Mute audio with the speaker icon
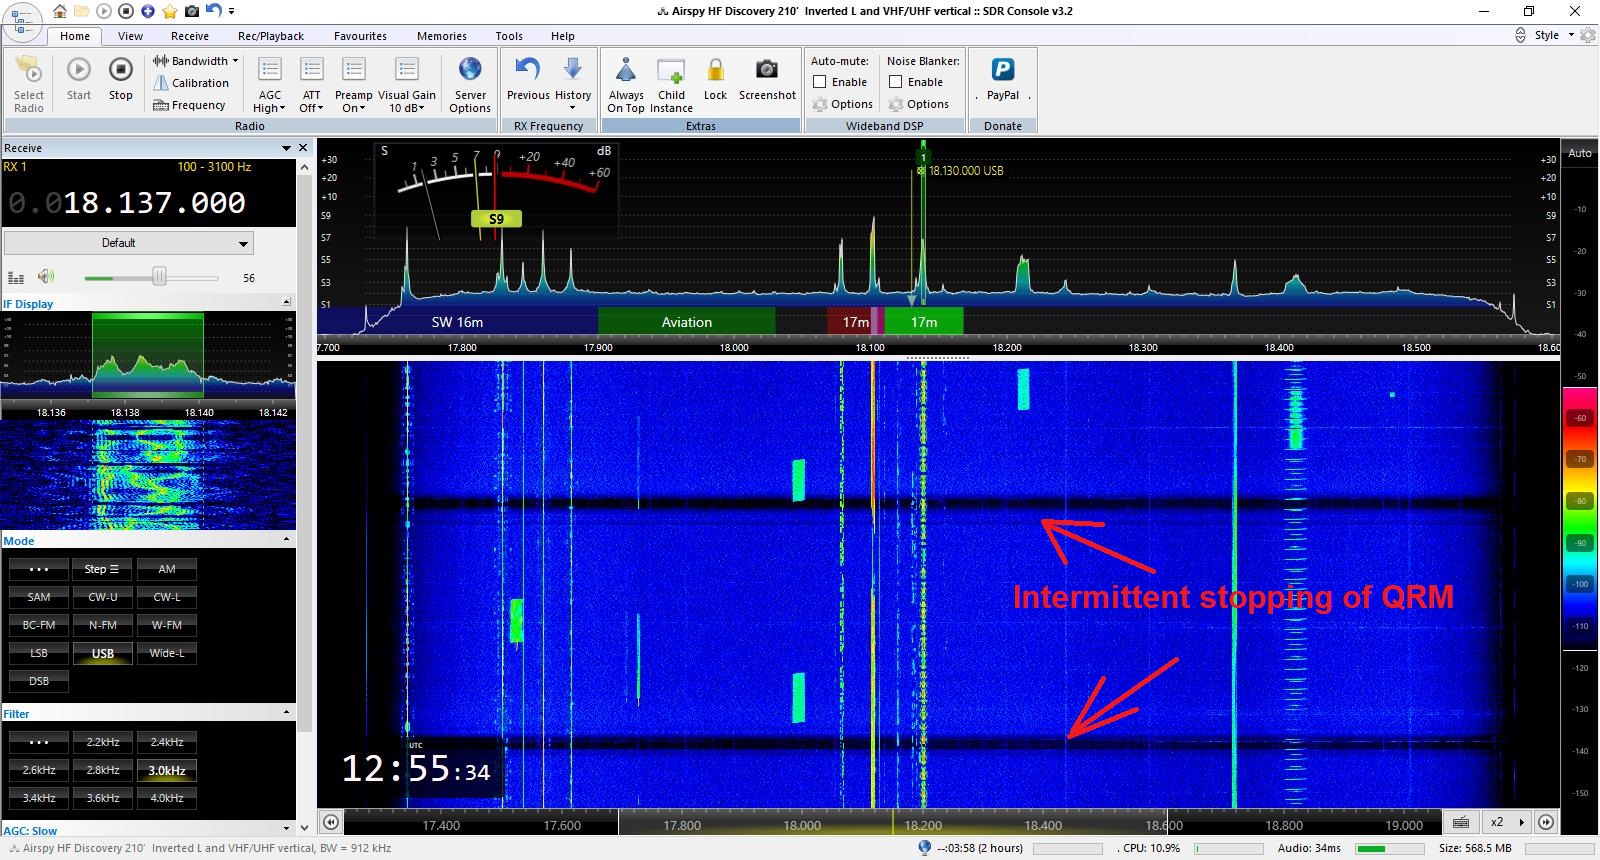This screenshot has height=860, width=1600. pos(45,277)
